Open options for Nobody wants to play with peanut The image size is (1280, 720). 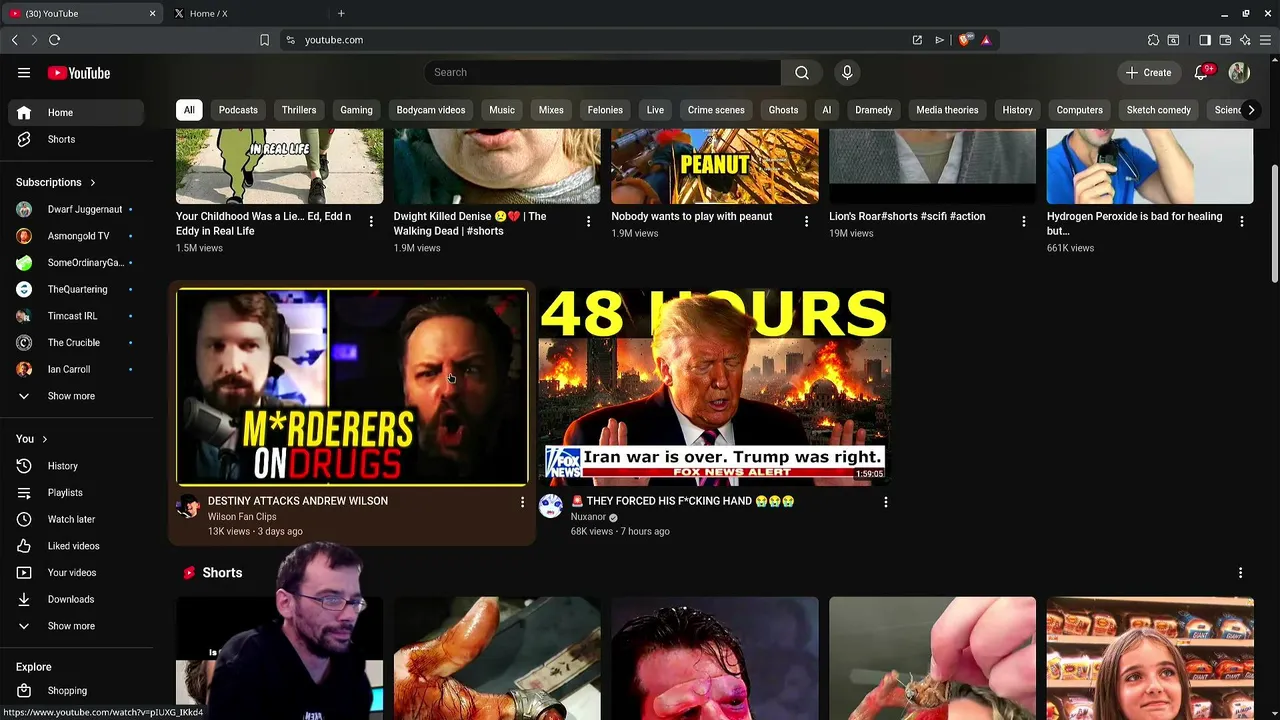point(806,221)
